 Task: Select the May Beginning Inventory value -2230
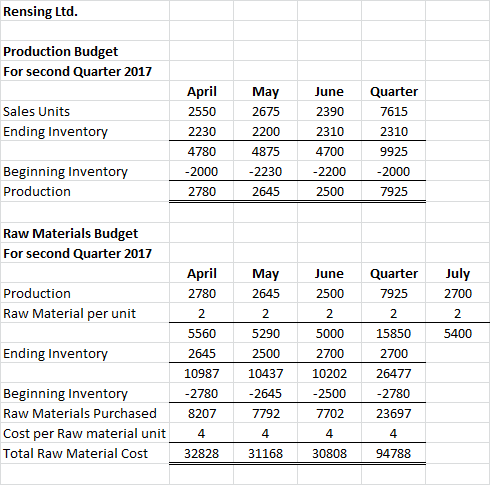(x=266, y=172)
